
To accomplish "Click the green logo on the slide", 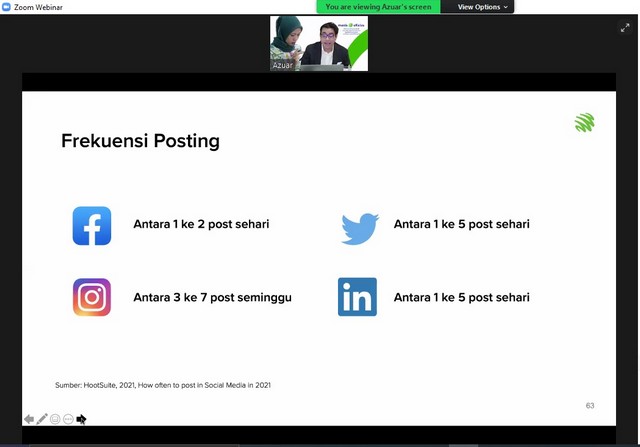I will (x=584, y=123).
